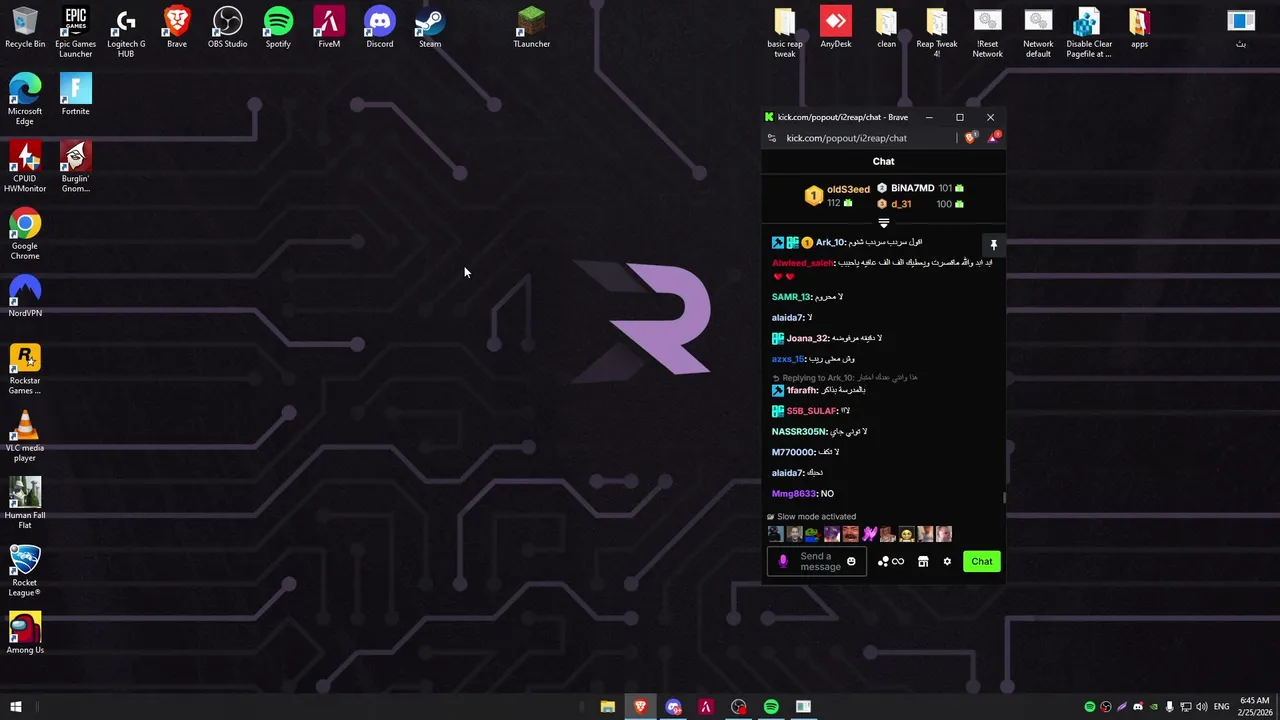Open site settings icon left of URL
1280x720 pixels.
coord(771,138)
